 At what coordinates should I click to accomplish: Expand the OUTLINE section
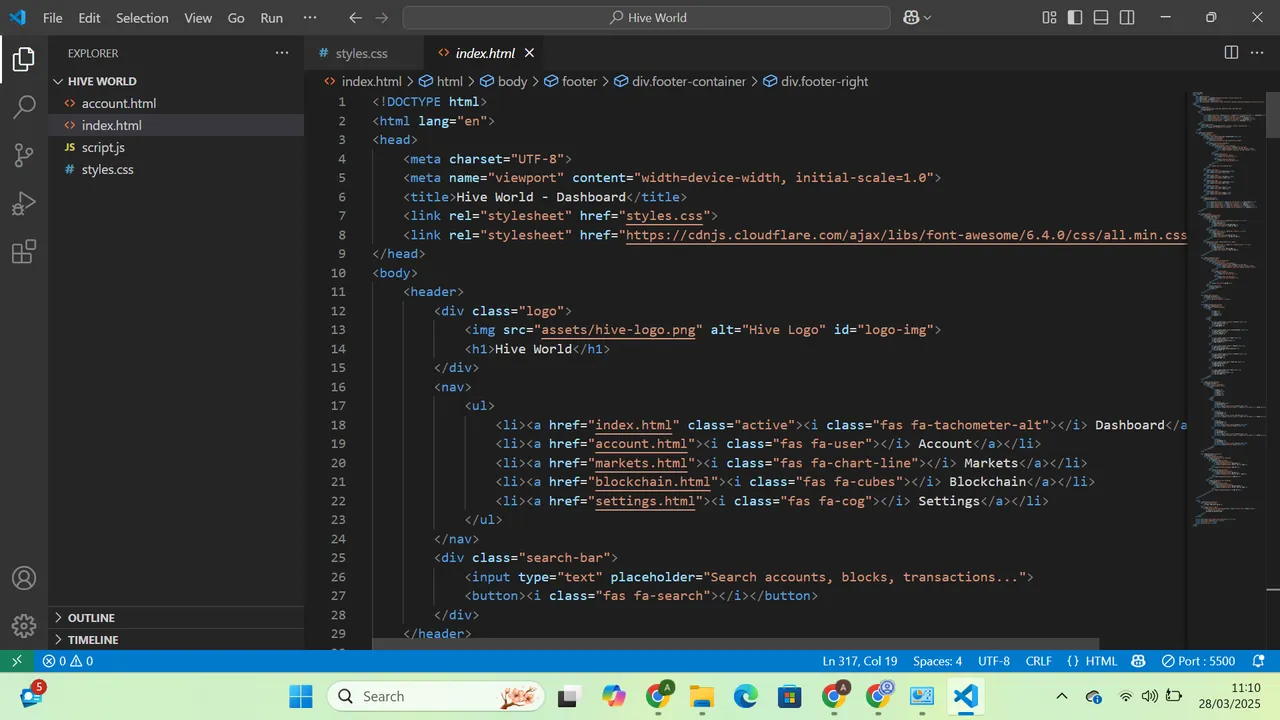click(176, 617)
